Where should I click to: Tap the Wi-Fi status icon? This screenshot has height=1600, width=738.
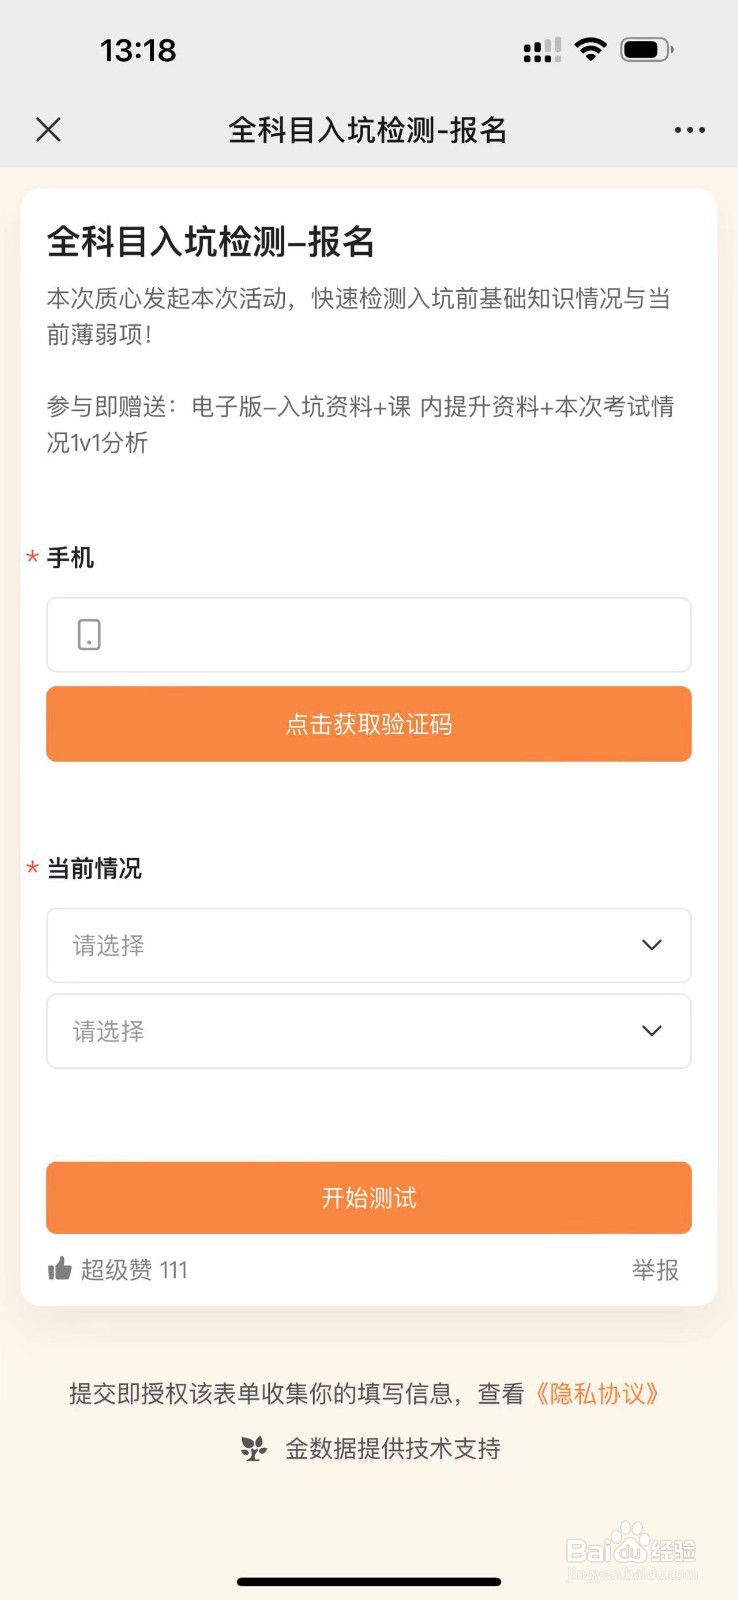pyautogui.click(x=591, y=49)
